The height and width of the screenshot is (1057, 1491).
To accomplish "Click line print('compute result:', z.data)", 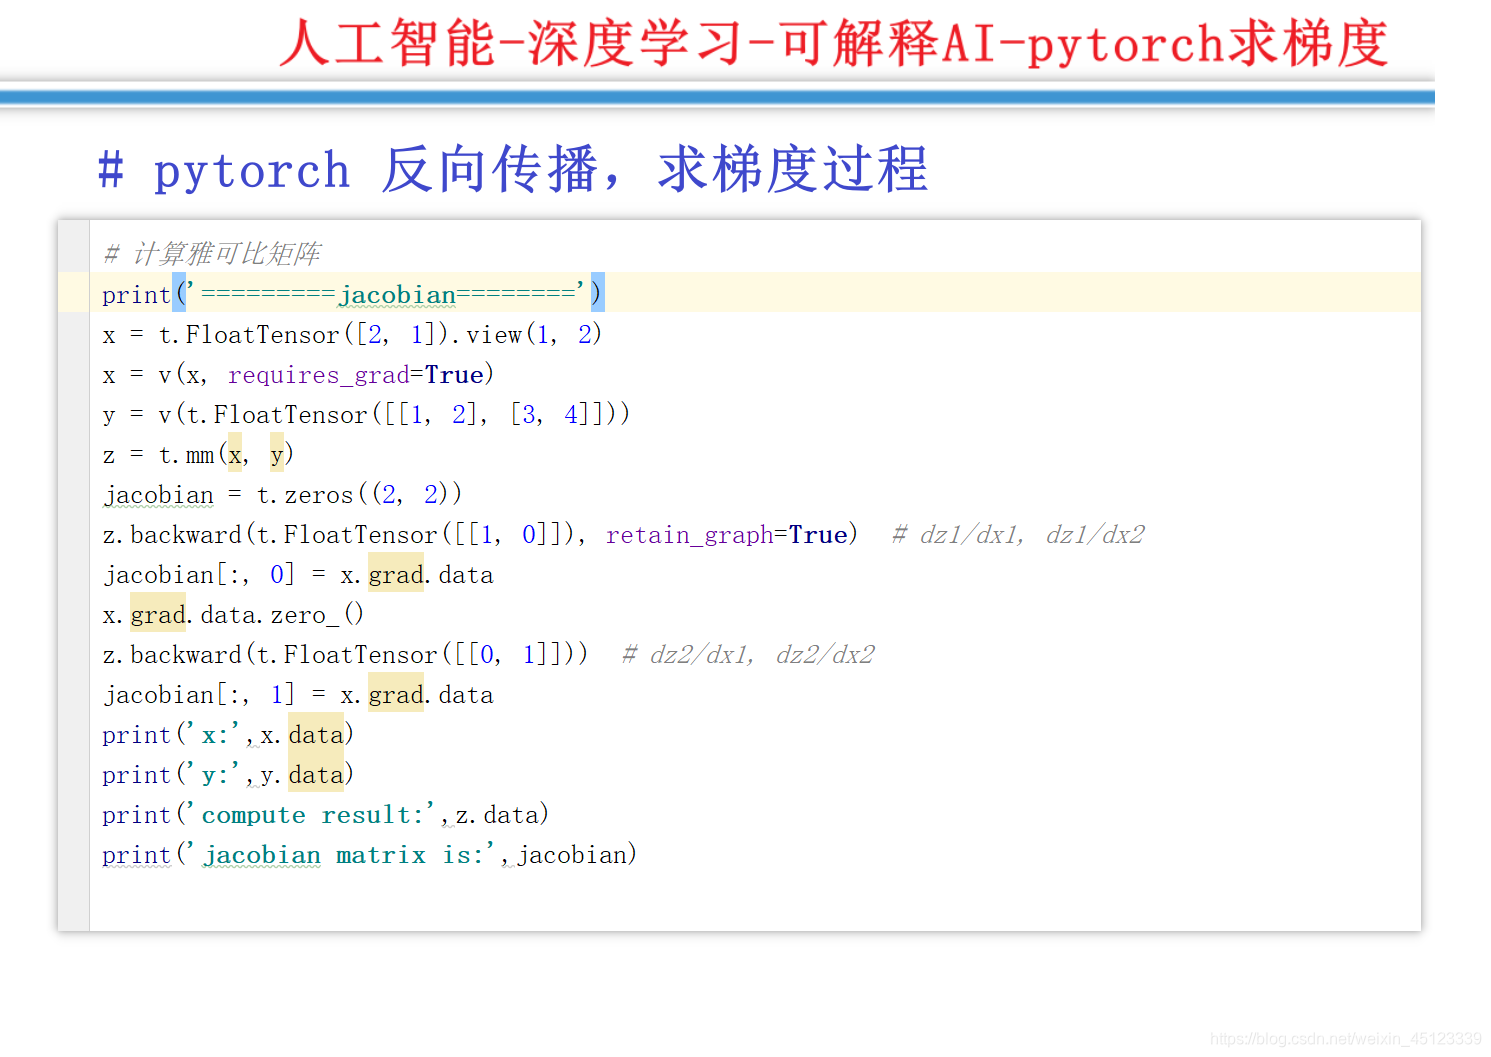I will (x=325, y=815).
